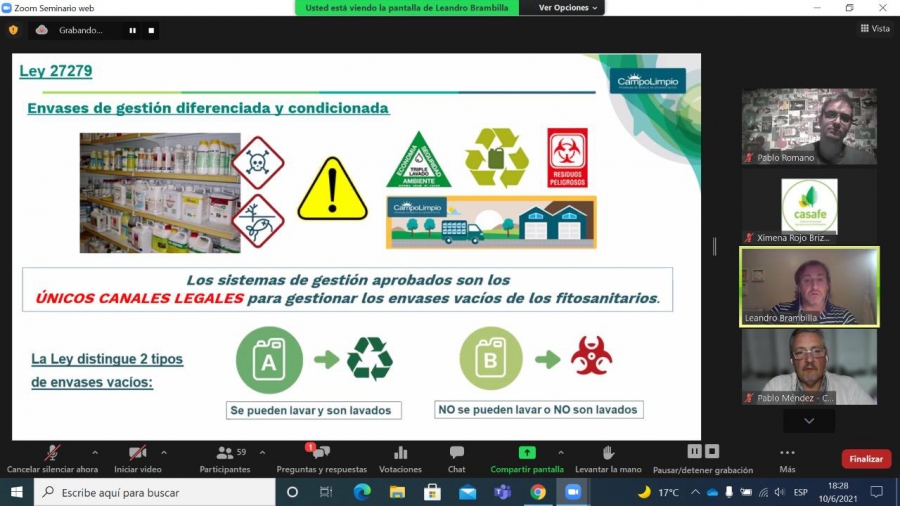Open the Vista layout menu
900x506 pixels.
[x=875, y=29]
